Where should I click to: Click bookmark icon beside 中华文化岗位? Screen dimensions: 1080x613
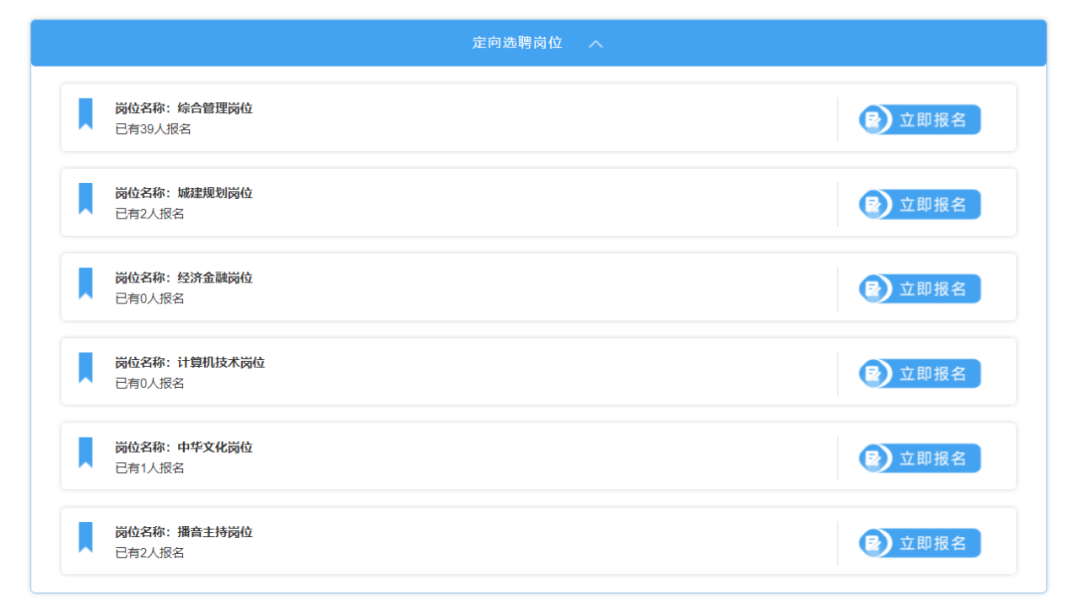(x=85, y=453)
